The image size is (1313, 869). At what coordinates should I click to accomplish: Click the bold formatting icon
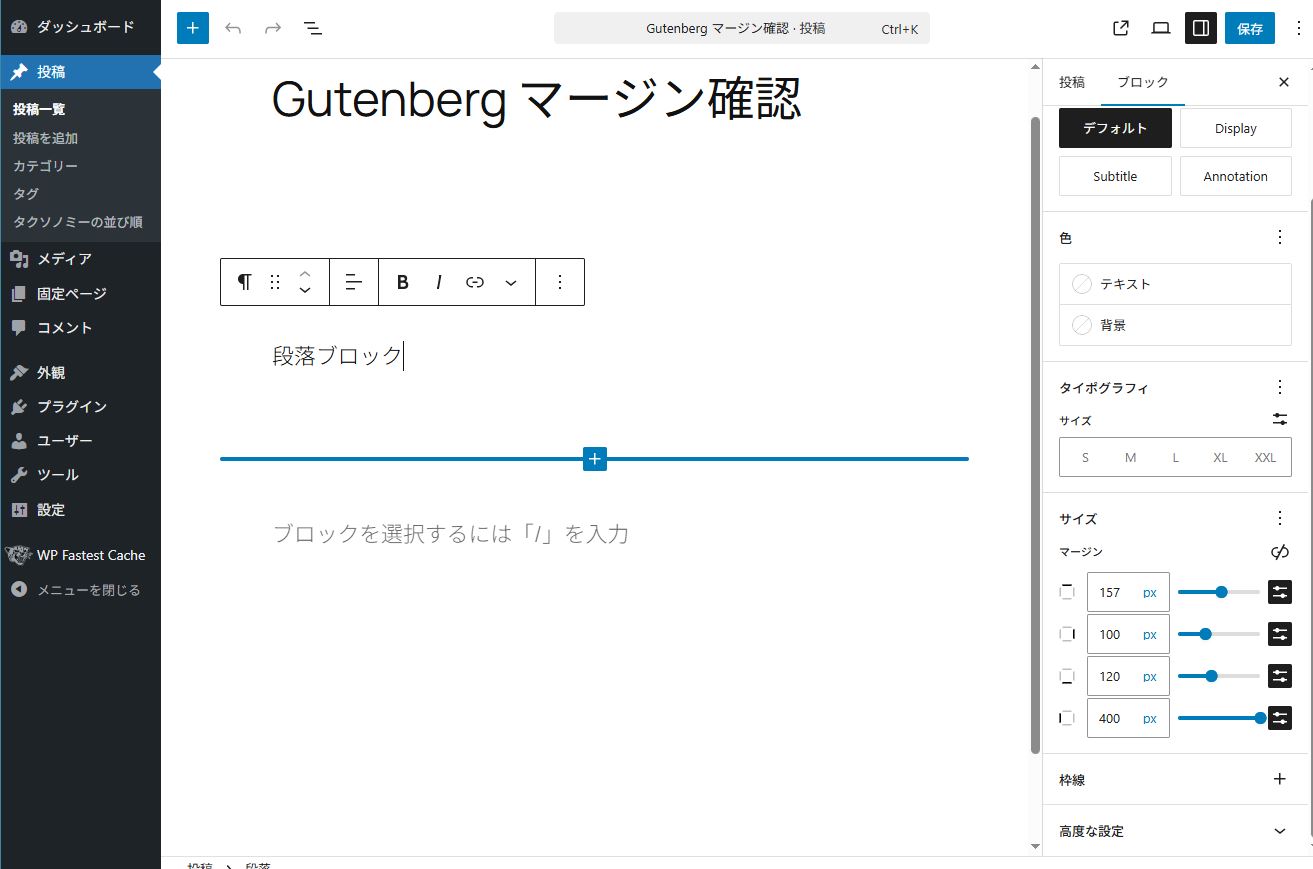[403, 282]
